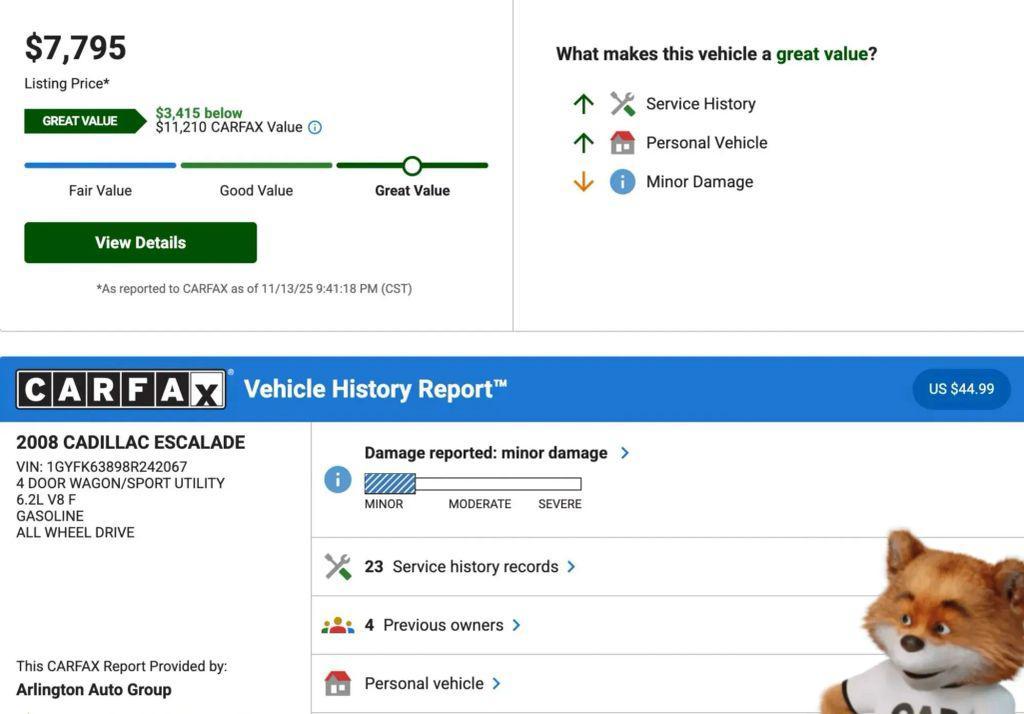Click the Minor Damage info icon
Viewport: 1024px width, 714px height.
point(622,182)
